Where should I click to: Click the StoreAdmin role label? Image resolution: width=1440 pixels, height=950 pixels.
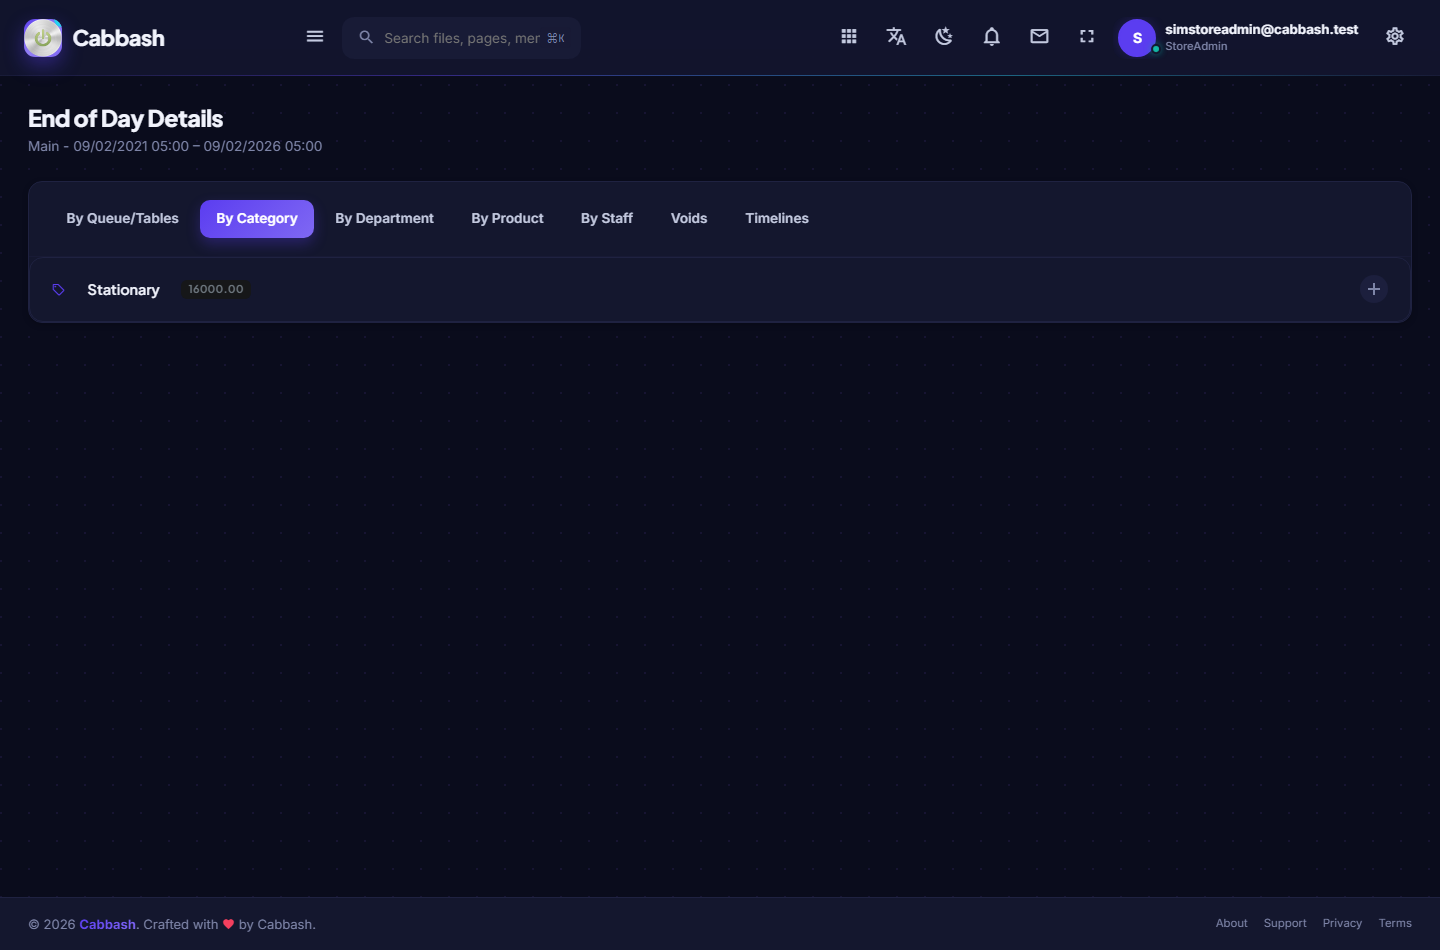click(x=1196, y=46)
